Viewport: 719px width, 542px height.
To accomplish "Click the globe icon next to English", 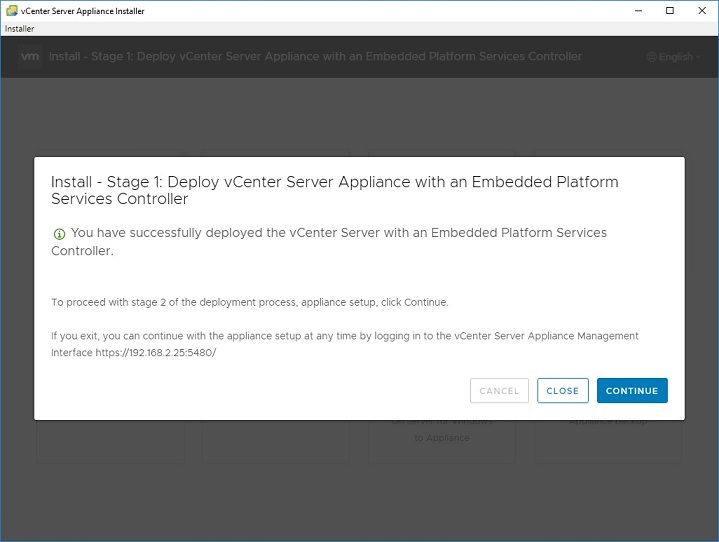I will (x=651, y=57).
